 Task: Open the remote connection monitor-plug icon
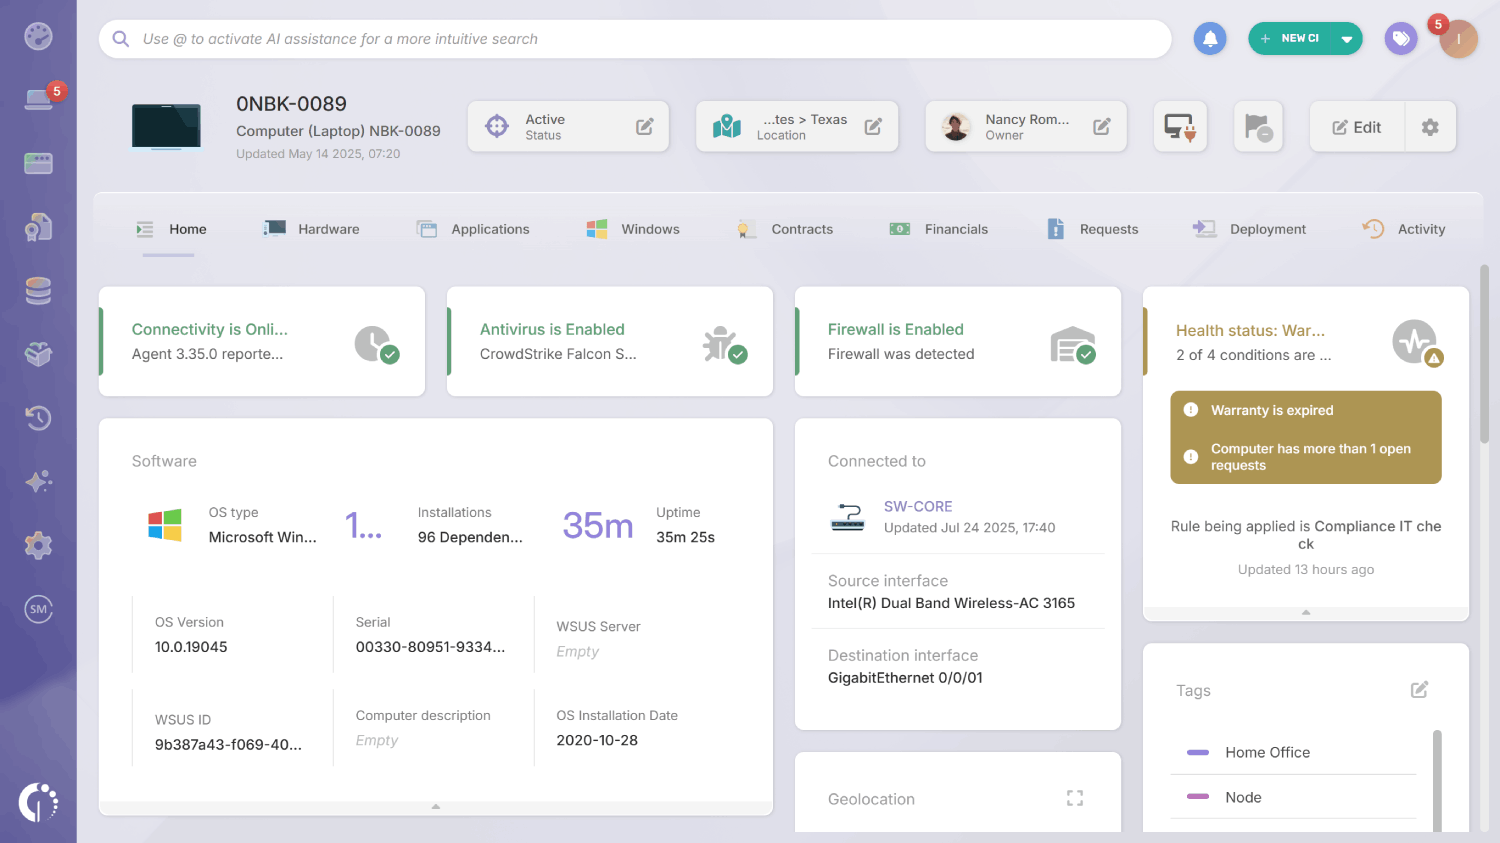click(1180, 126)
